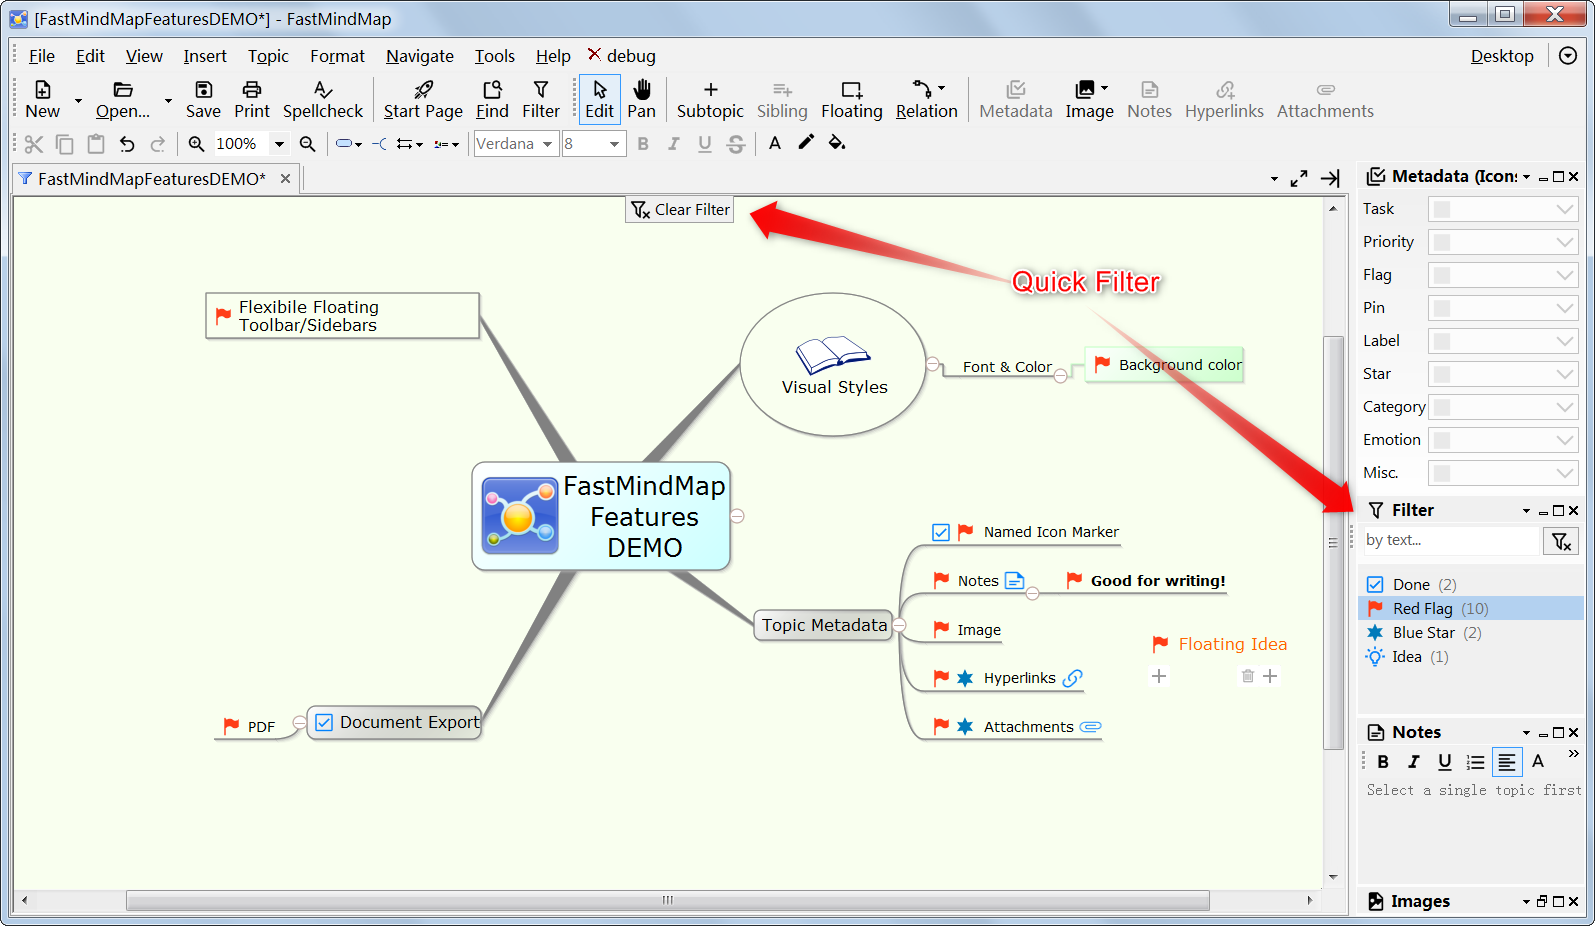Image resolution: width=1595 pixels, height=926 pixels.
Task: Click the debug menu entry
Action: coord(621,56)
